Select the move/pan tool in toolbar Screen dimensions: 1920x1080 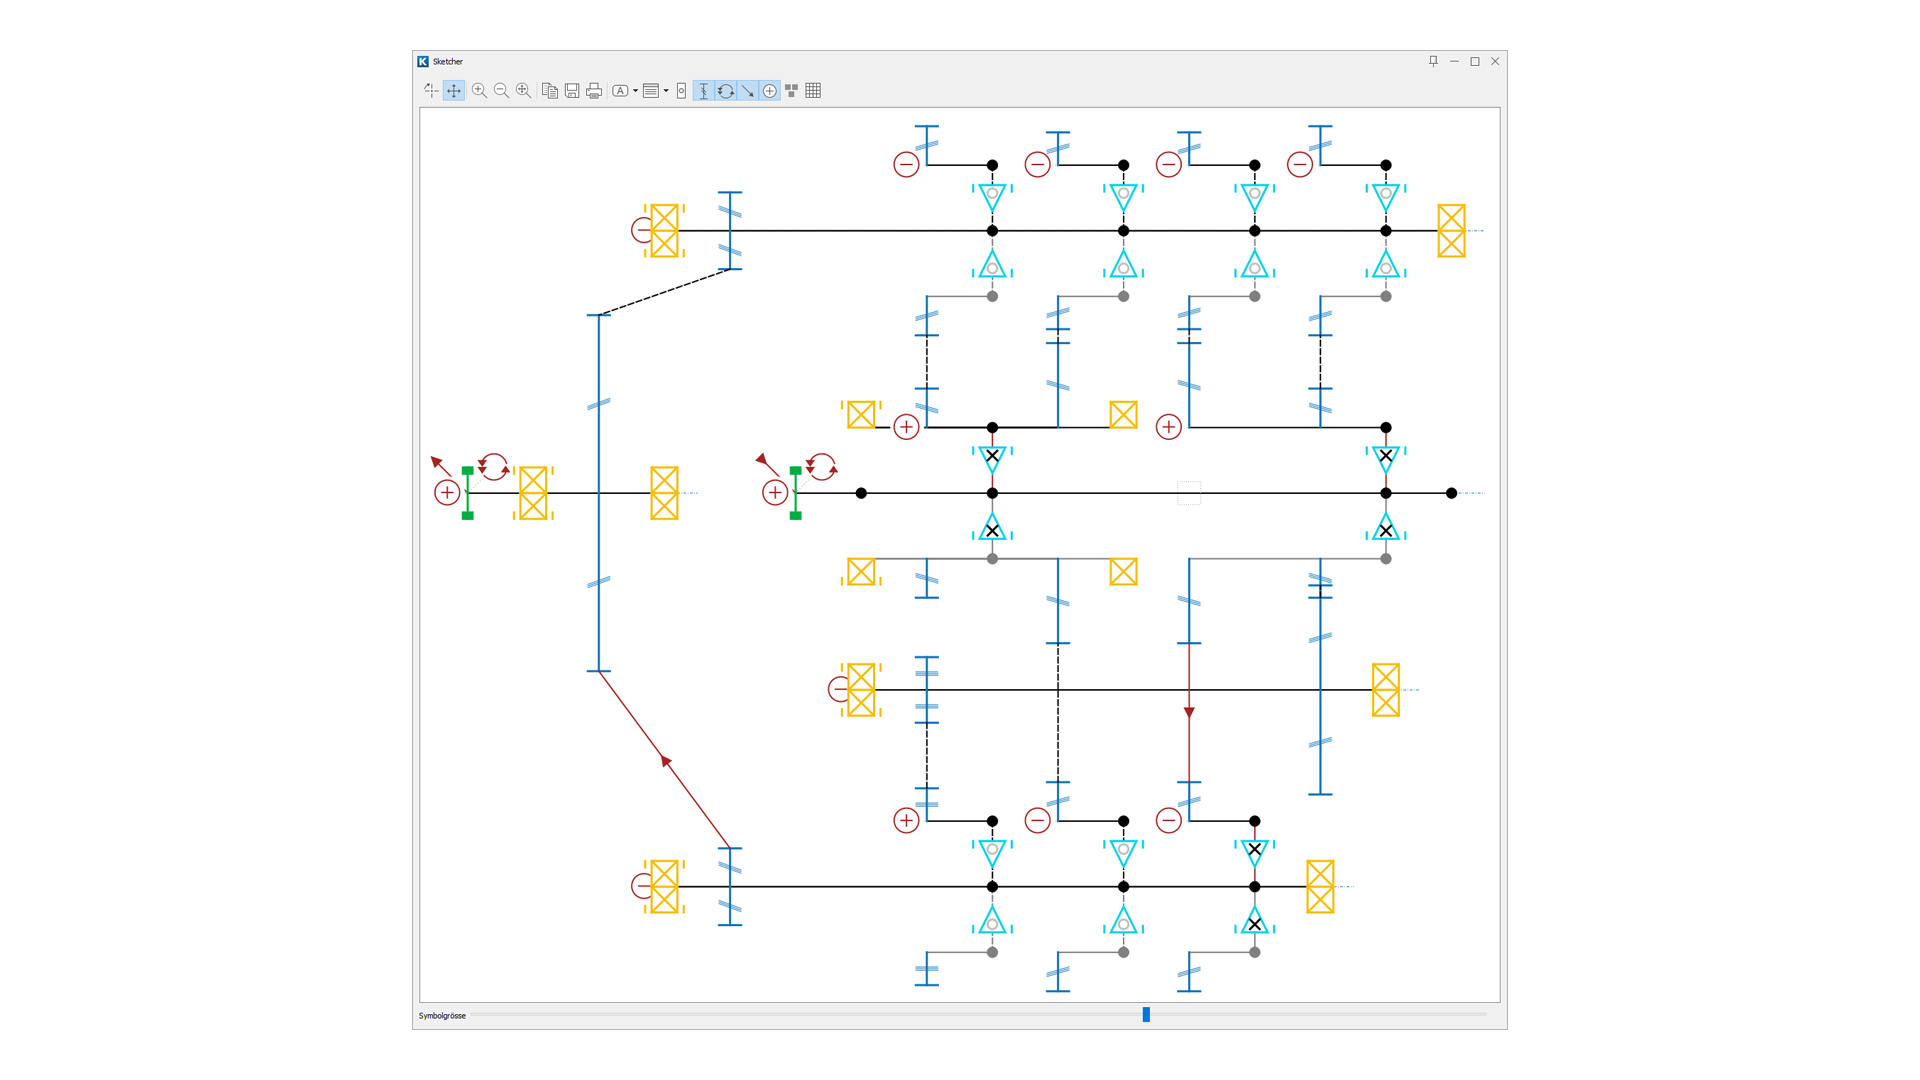(454, 91)
